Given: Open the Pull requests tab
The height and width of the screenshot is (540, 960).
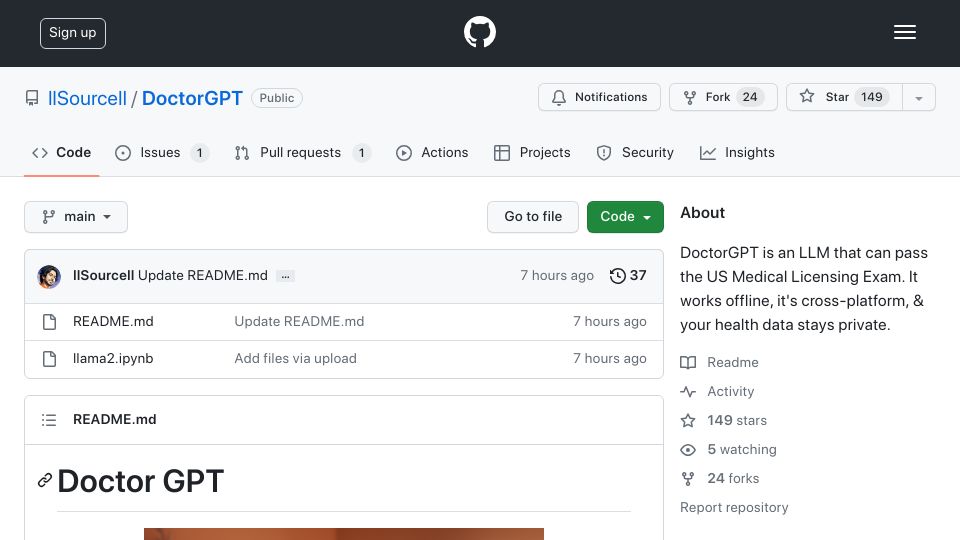Looking at the screenshot, I should [x=302, y=152].
